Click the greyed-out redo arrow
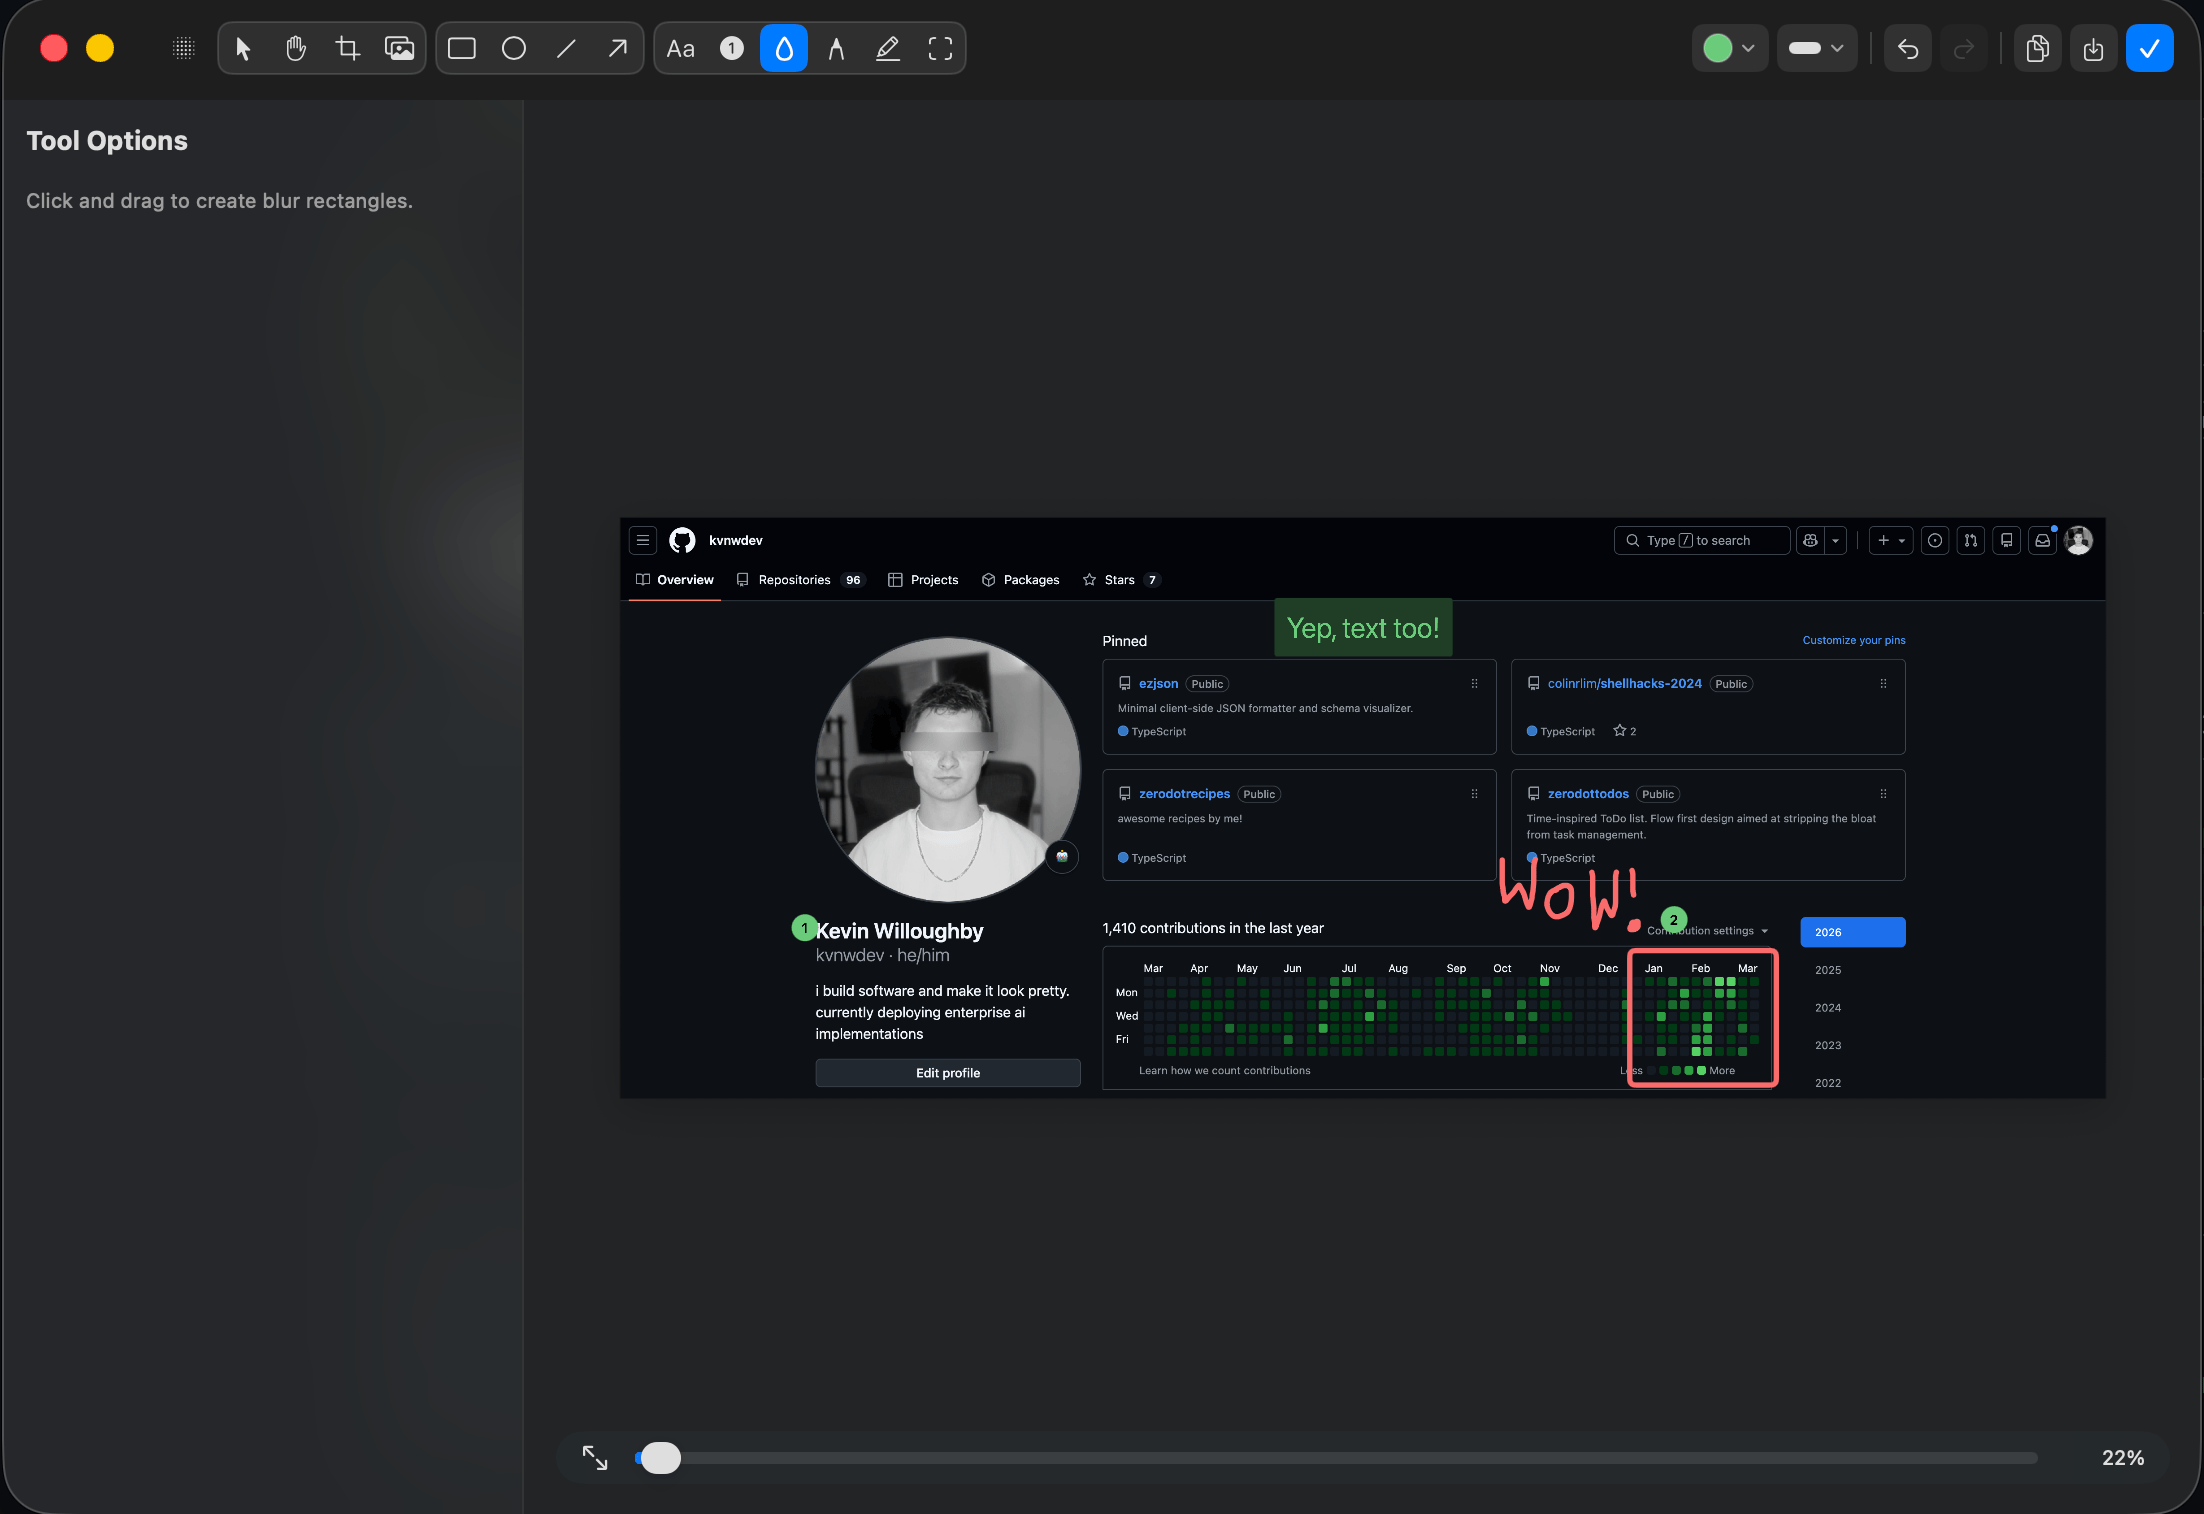The image size is (2204, 1514). coord(1964,48)
